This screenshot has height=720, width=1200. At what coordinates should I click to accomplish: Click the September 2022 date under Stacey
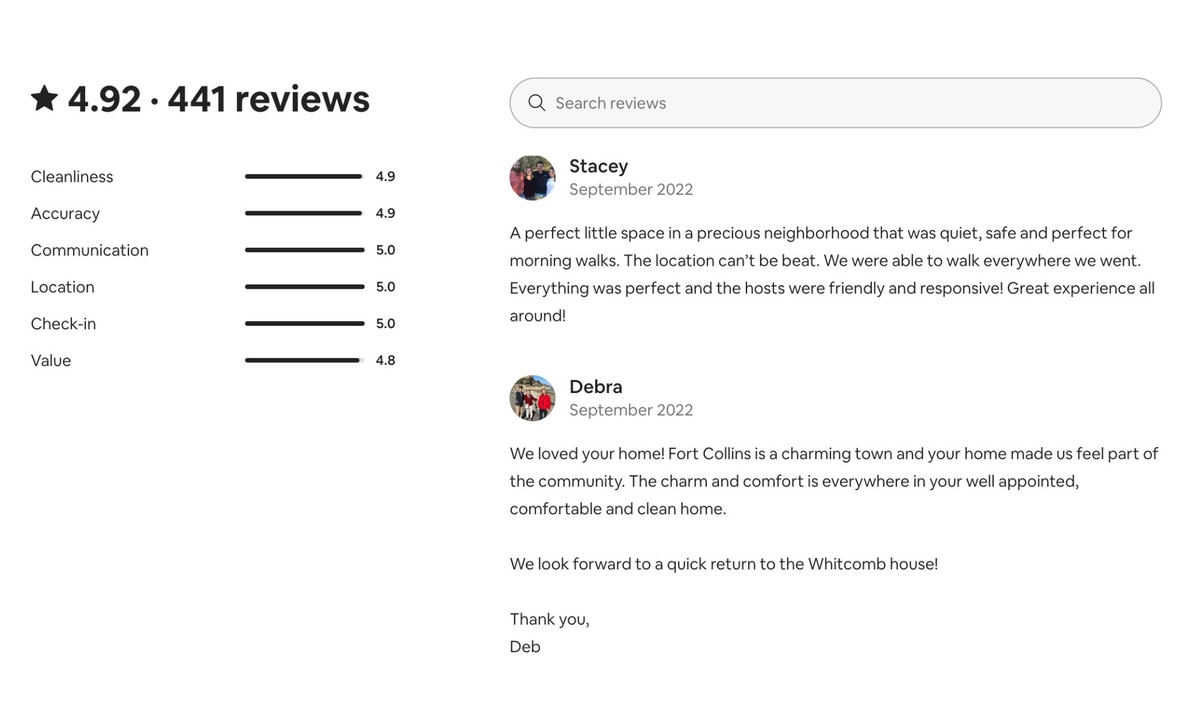(631, 190)
